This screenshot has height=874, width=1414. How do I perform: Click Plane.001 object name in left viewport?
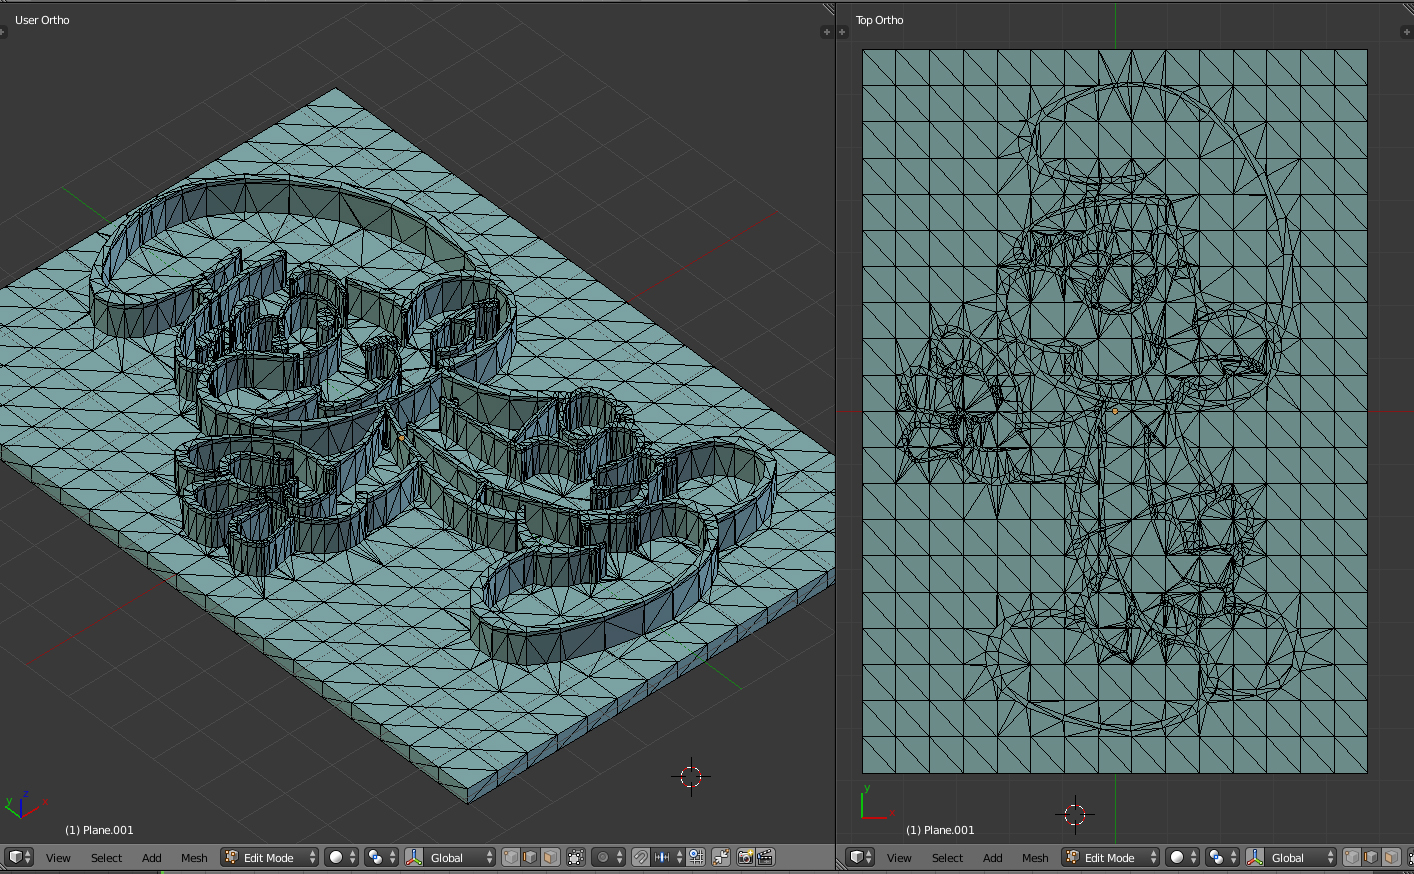point(99,830)
